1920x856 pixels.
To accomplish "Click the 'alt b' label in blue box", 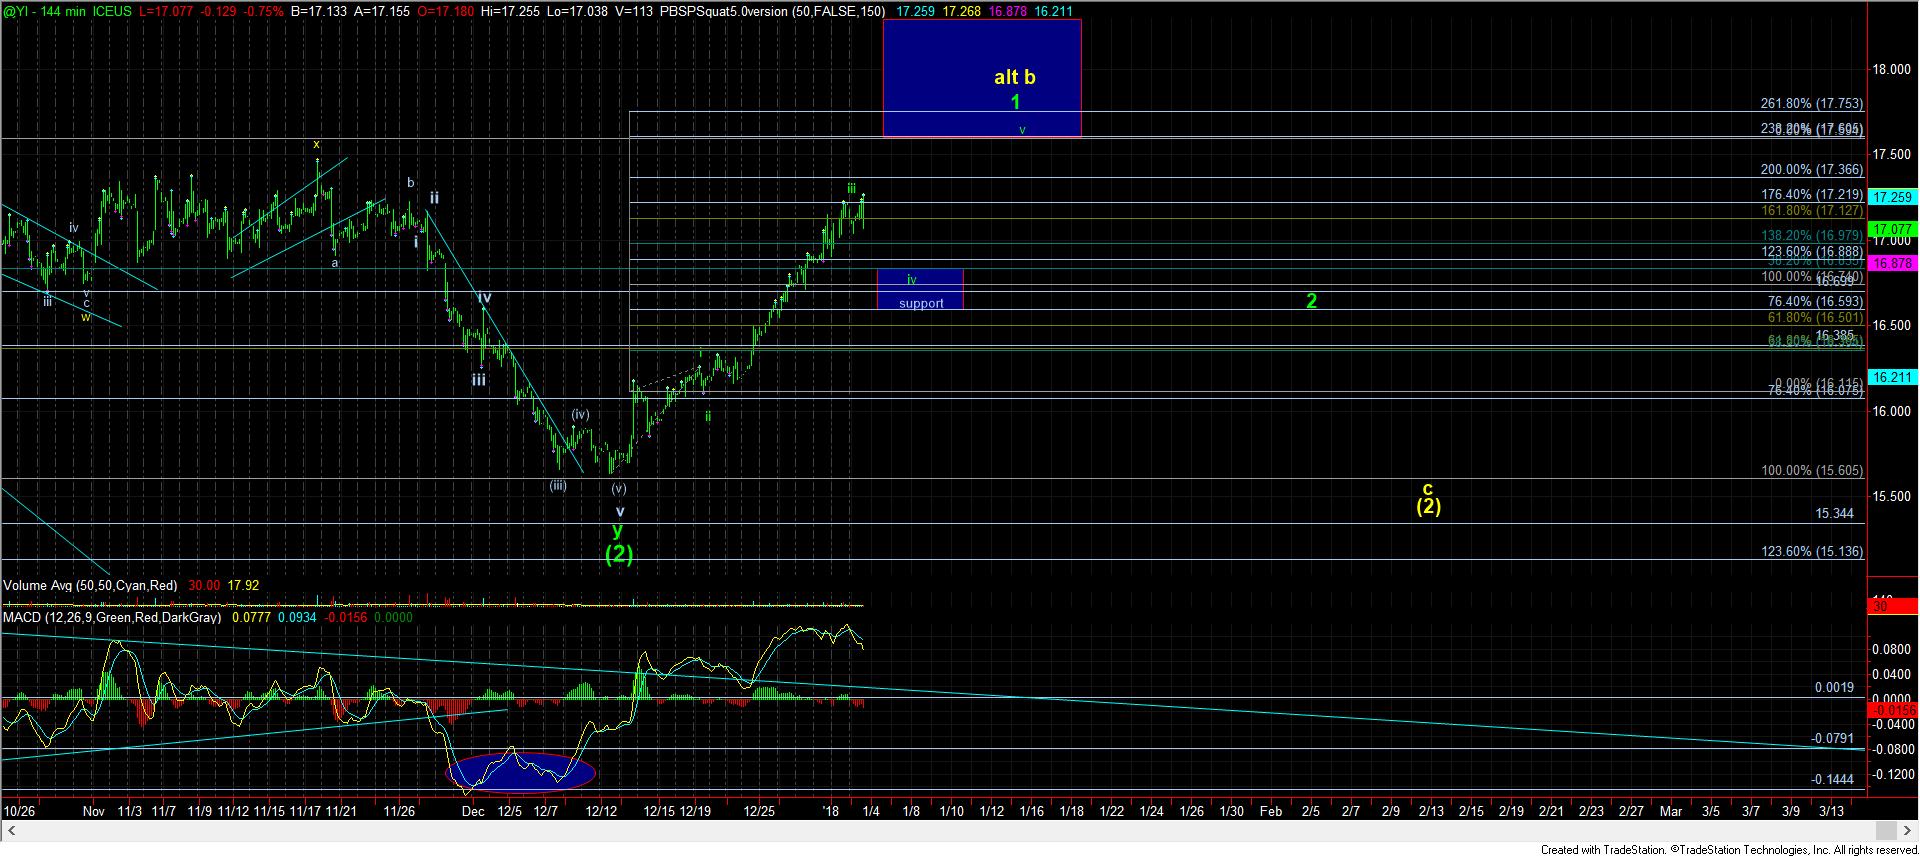I will pyautogui.click(x=1014, y=77).
